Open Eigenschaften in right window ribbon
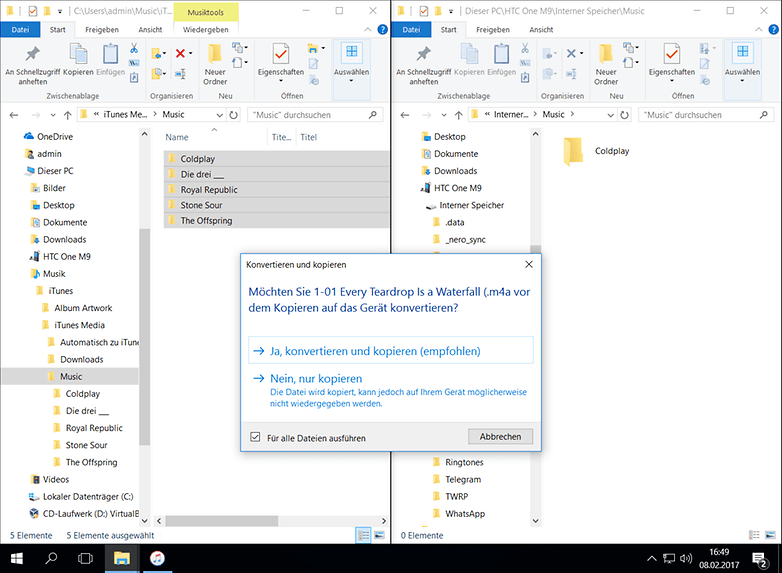 pyautogui.click(x=671, y=63)
